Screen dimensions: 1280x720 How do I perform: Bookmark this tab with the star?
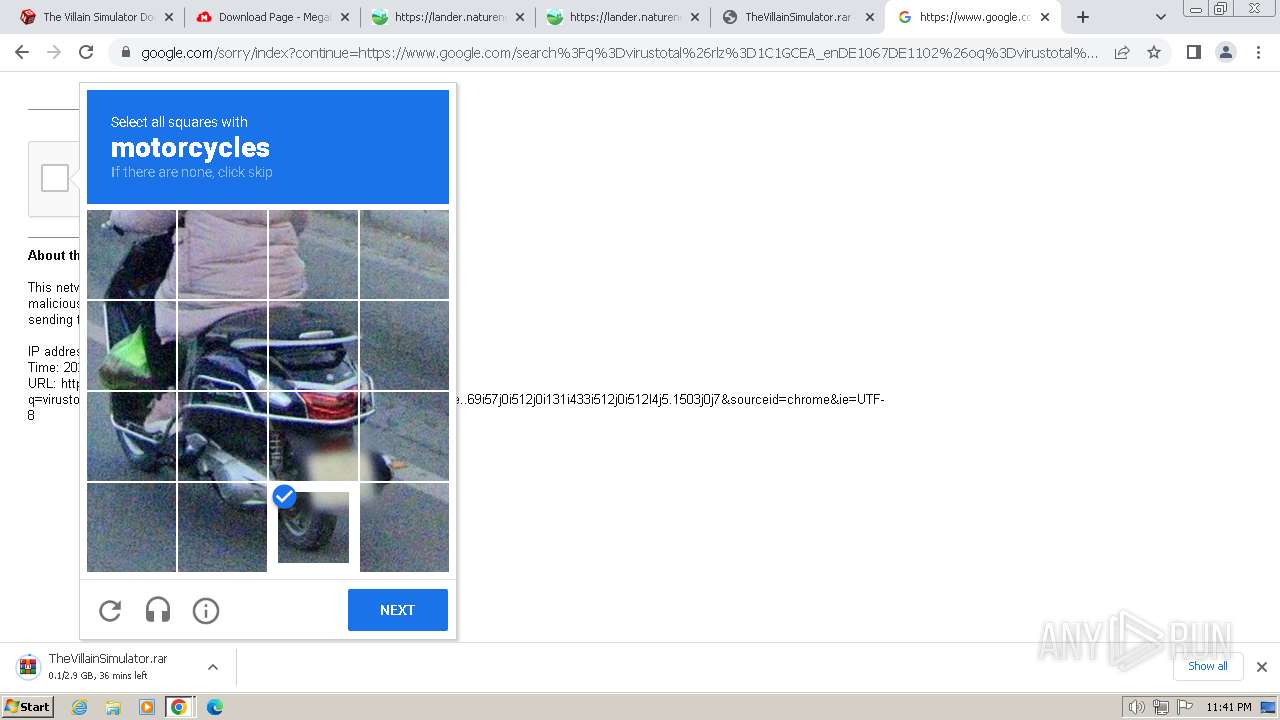pyautogui.click(x=1154, y=52)
